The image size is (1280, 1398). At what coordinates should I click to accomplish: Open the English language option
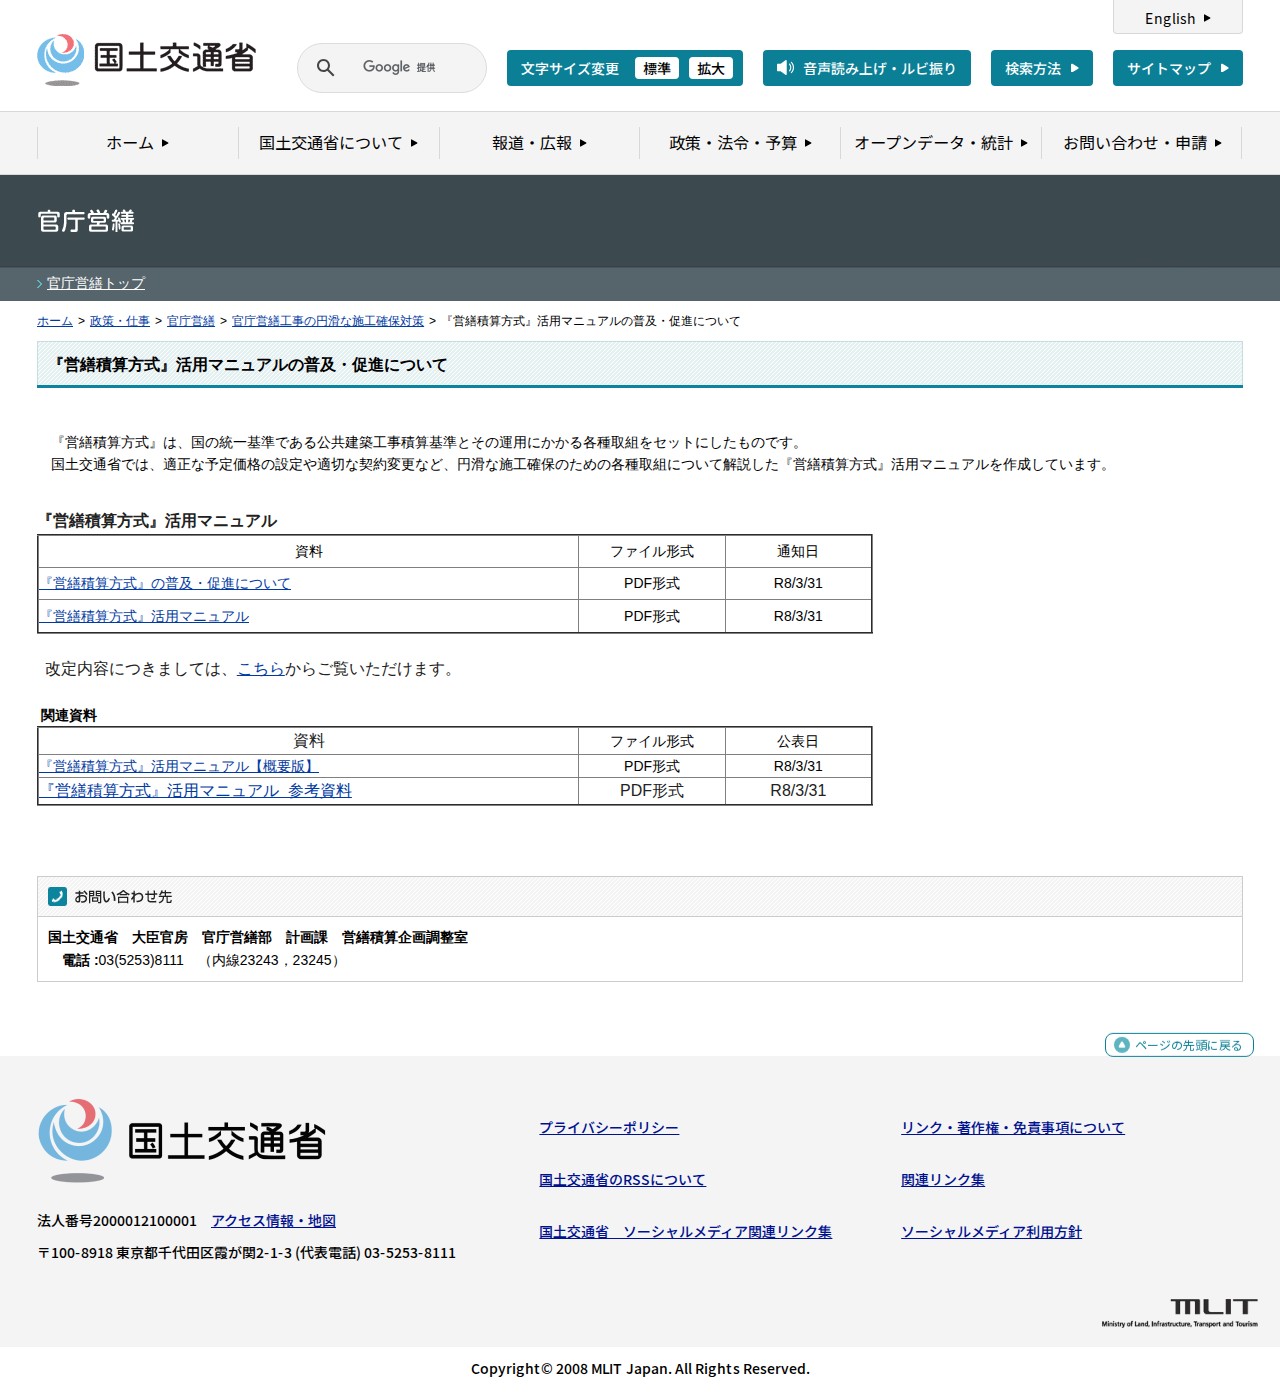[x=1178, y=18]
